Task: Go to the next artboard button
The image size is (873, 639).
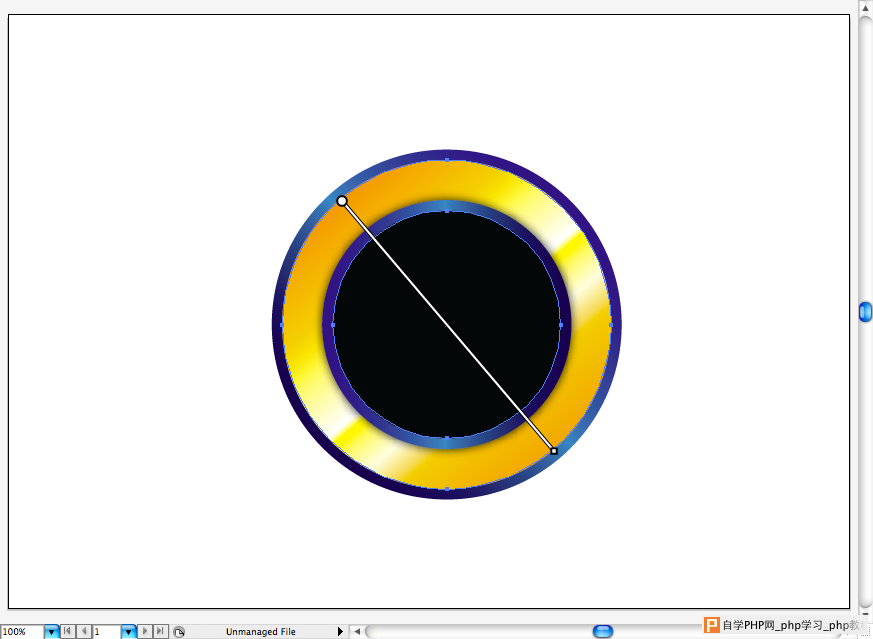Action: pos(145,631)
